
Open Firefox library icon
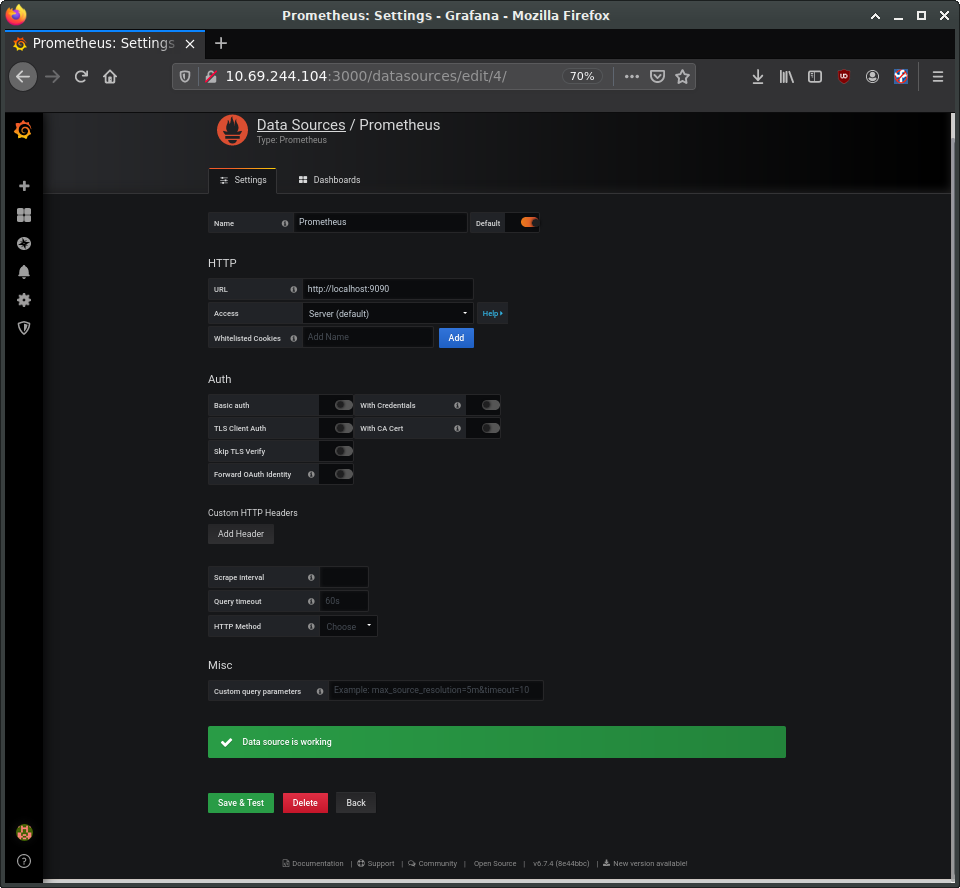[786, 77]
